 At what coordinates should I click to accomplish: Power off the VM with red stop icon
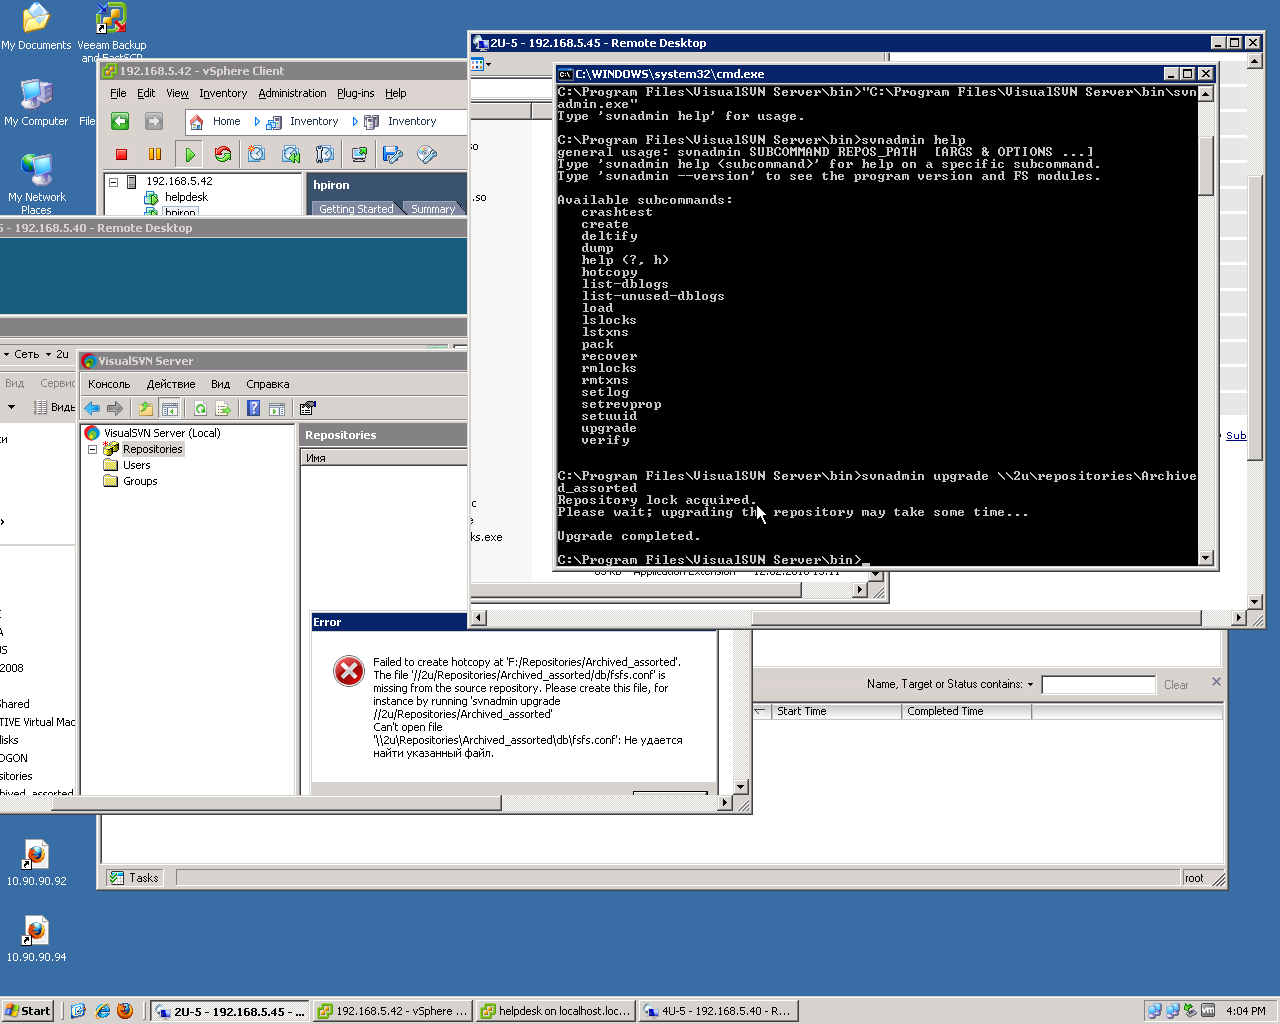121,154
